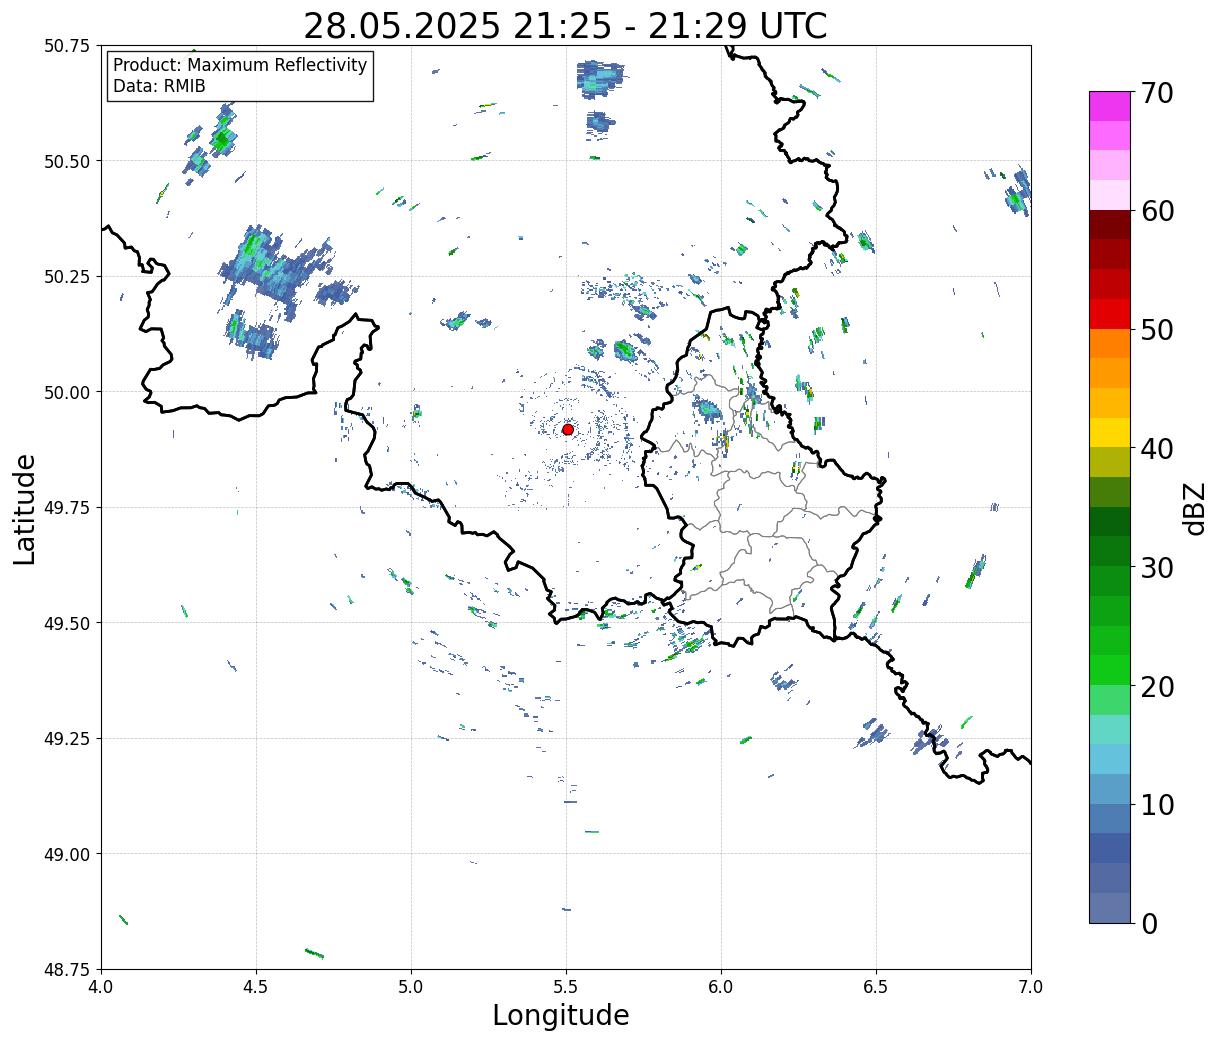
Task: Click latitude tick label 49.00
Action: 66,854
